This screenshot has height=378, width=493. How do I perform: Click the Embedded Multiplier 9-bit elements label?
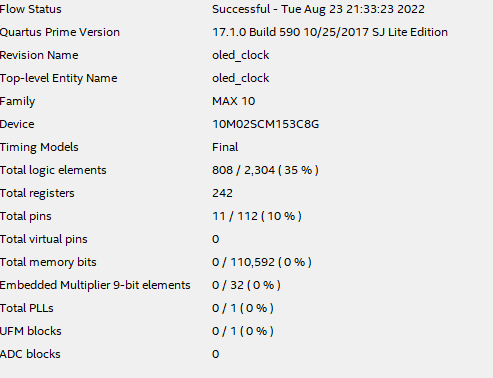tap(95, 285)
